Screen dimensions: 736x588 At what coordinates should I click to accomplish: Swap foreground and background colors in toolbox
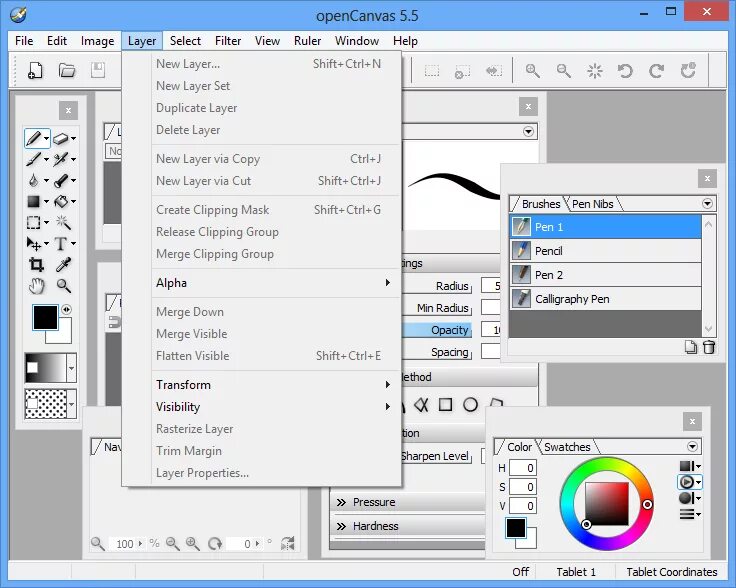click(66, 309)
